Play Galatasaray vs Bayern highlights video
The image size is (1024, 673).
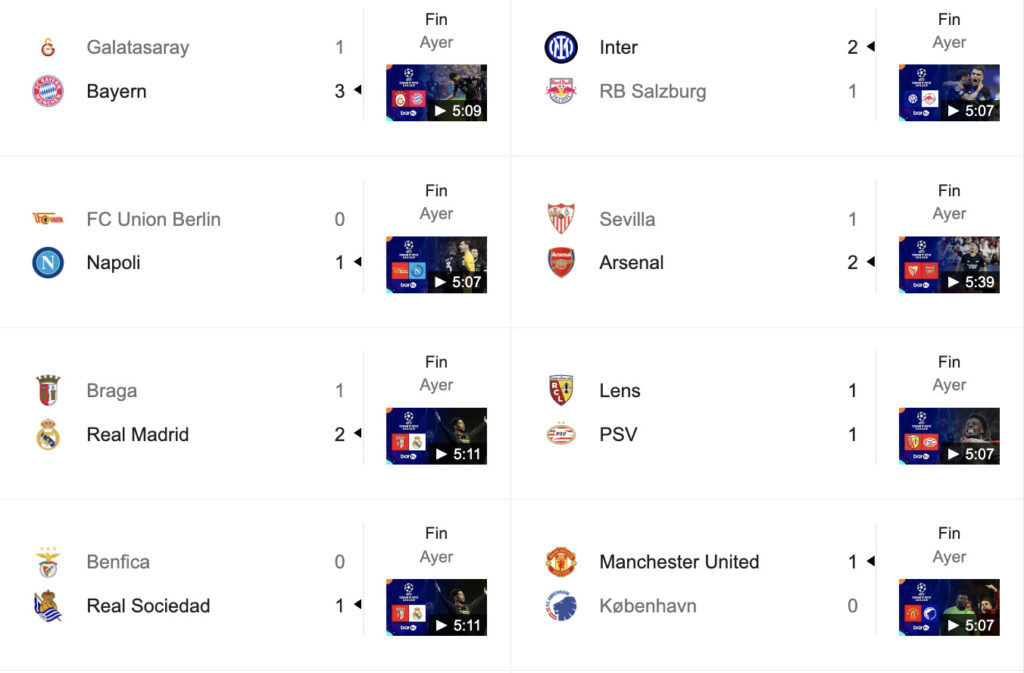click(x=436, y=93)
